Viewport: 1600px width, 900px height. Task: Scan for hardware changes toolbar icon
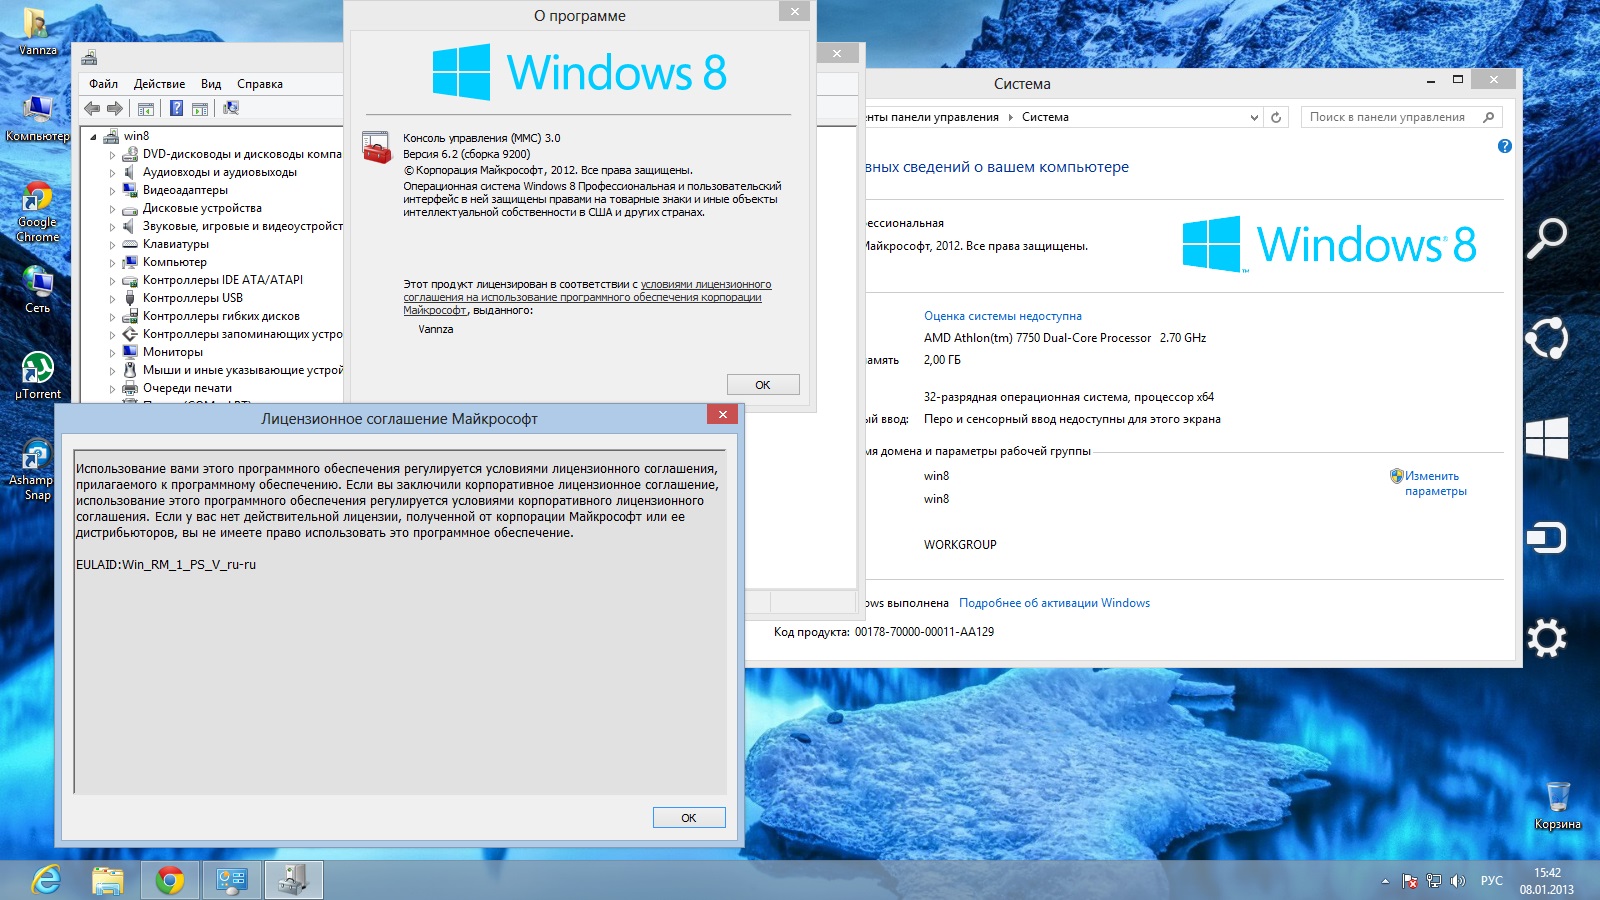pyautogui.click(x=231, y=109)
